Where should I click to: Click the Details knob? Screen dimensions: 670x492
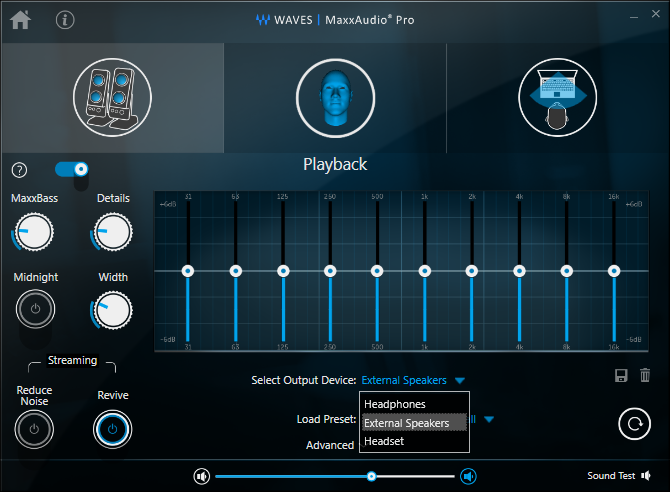coord(113,232)
